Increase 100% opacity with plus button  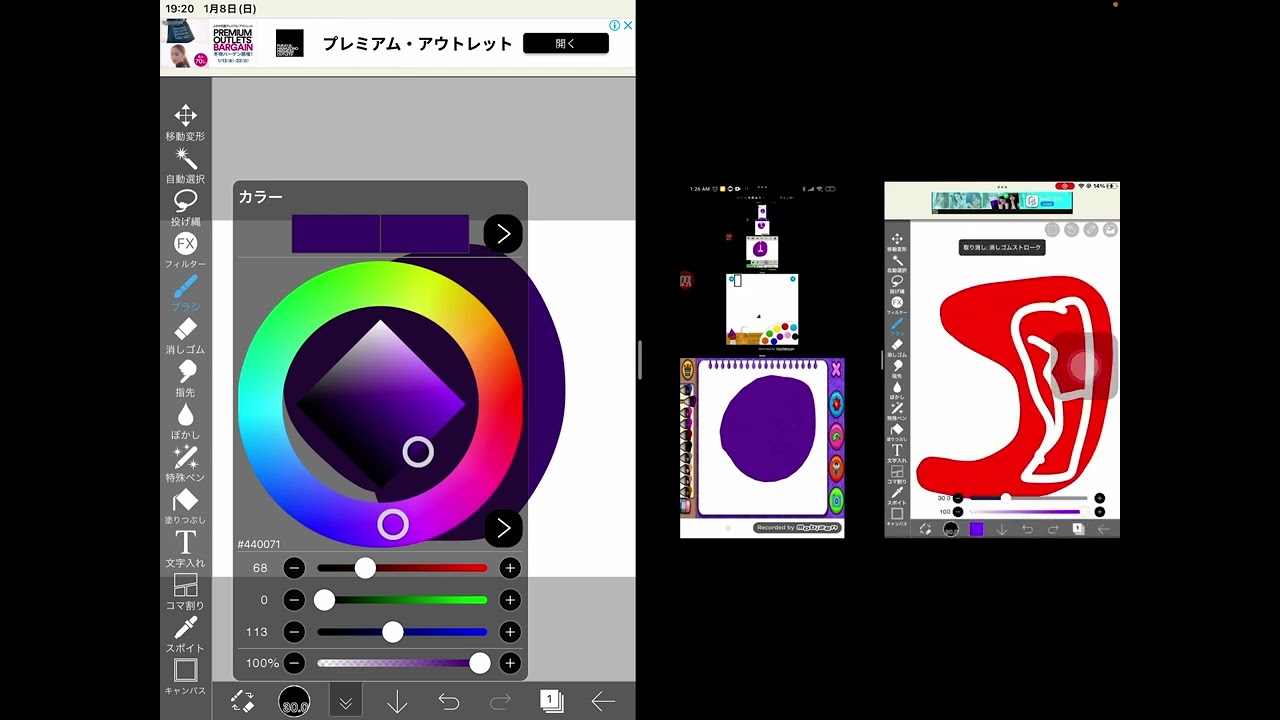pyautogui.click(x=510, y=663)
